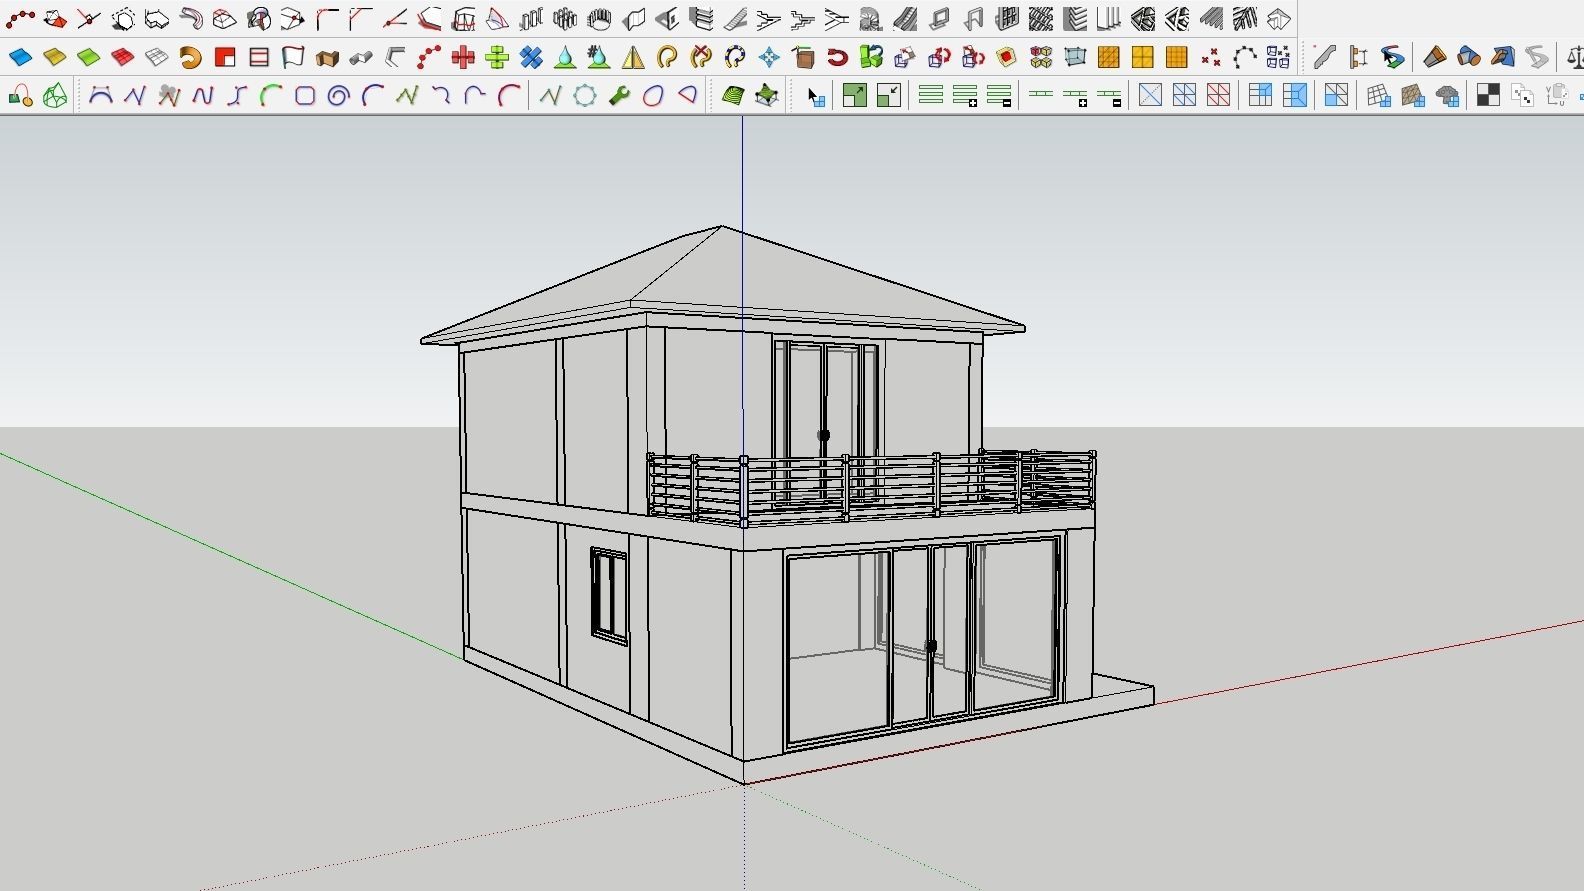Click the blue spiral curve icon
This screenshot has width=1584, height=891.
click(x=339, y=96)
